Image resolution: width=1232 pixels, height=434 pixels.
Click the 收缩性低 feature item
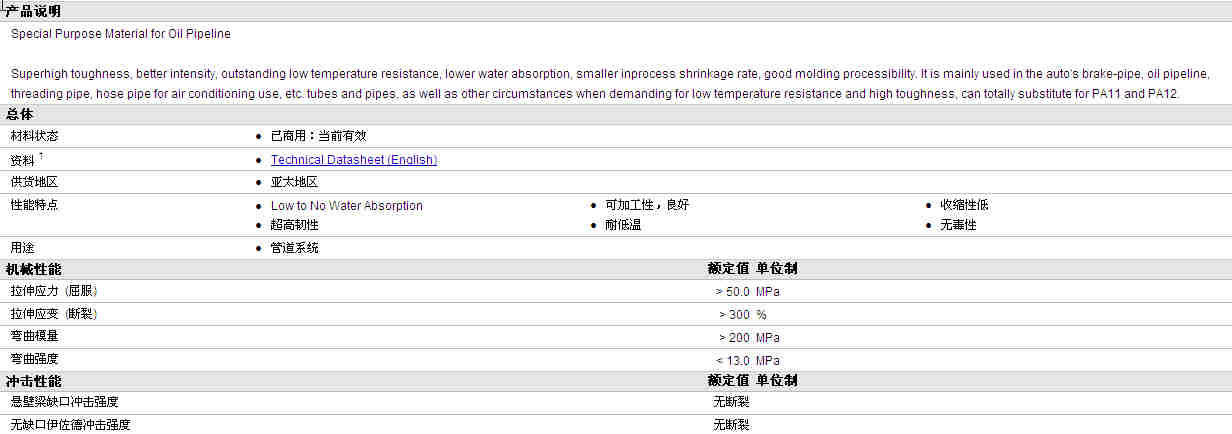click(964, 205)
